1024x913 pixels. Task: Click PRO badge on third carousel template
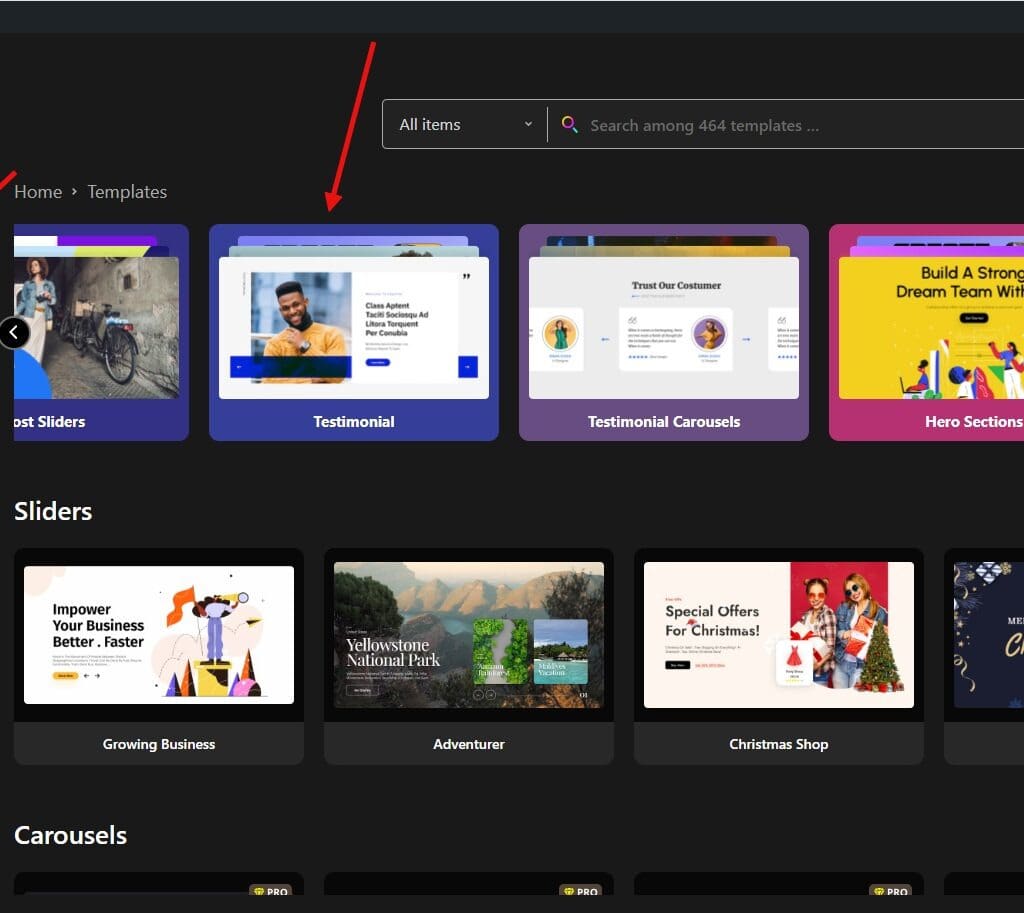point(890,891)
